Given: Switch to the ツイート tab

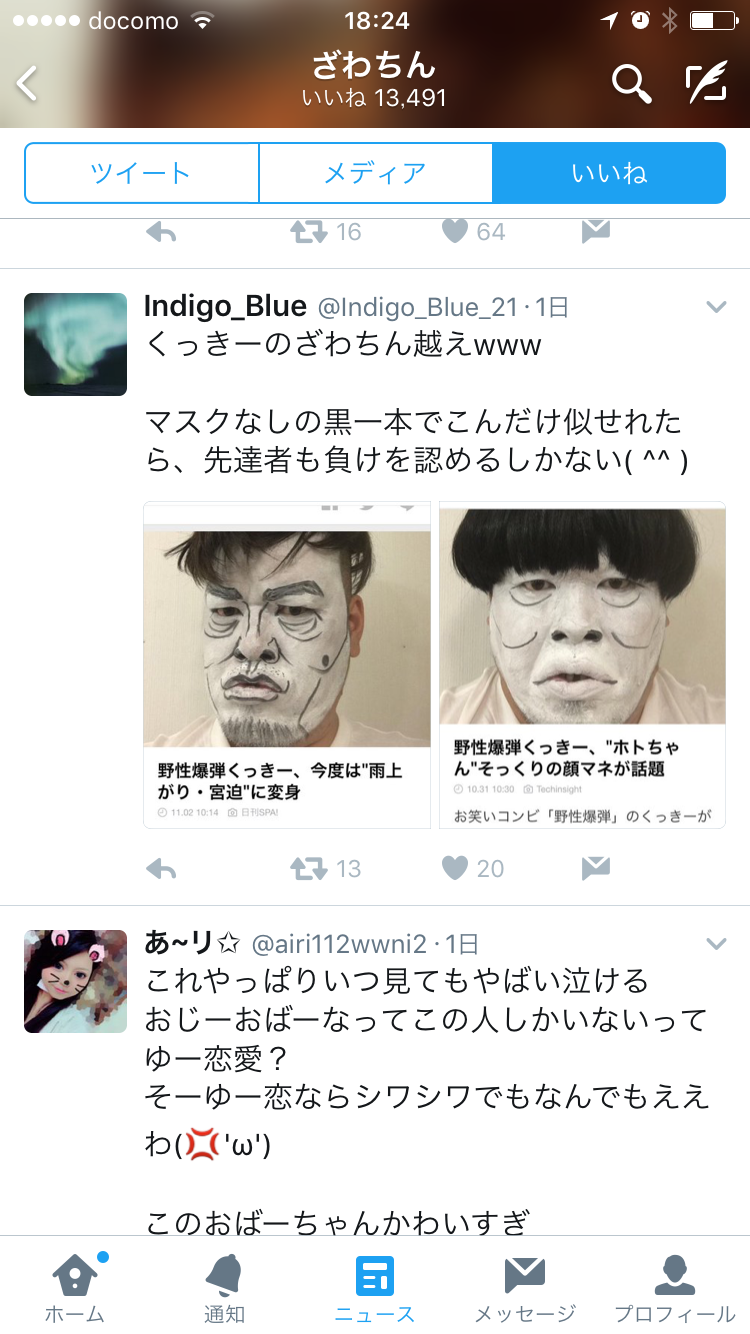Looking at the screenshot, I should pos(141,173).
